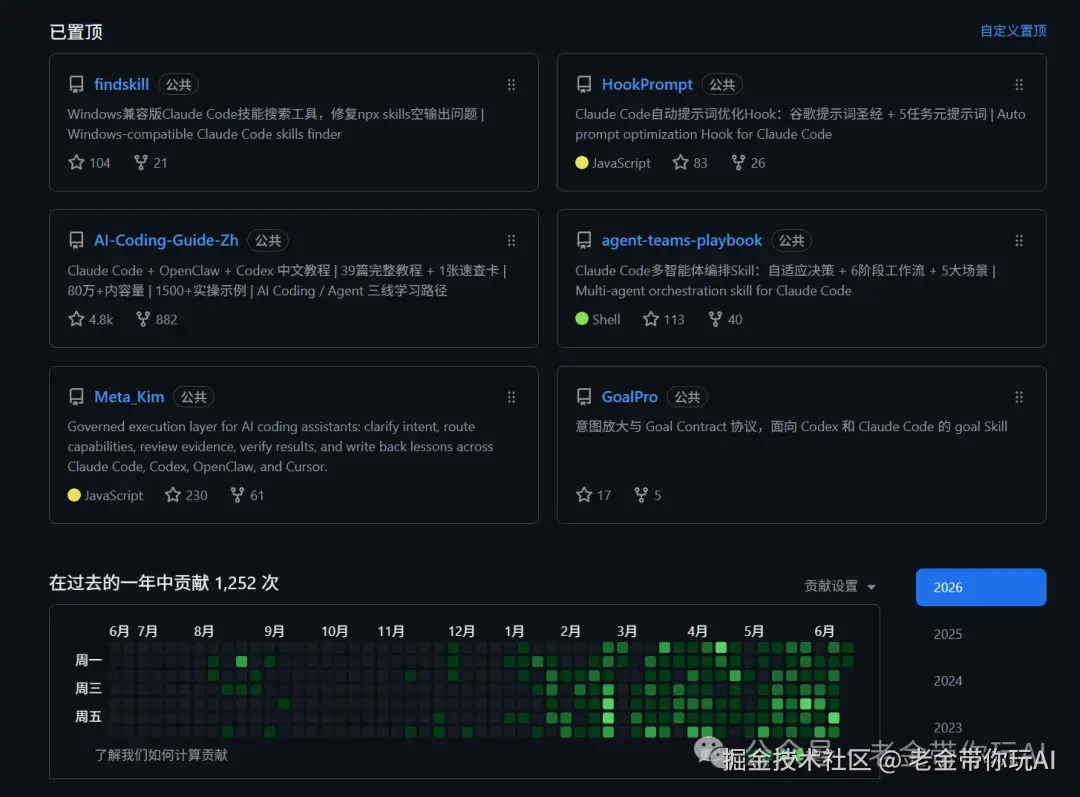Grab the agent-teams-playbook card drag handle

coord(1019,240)
